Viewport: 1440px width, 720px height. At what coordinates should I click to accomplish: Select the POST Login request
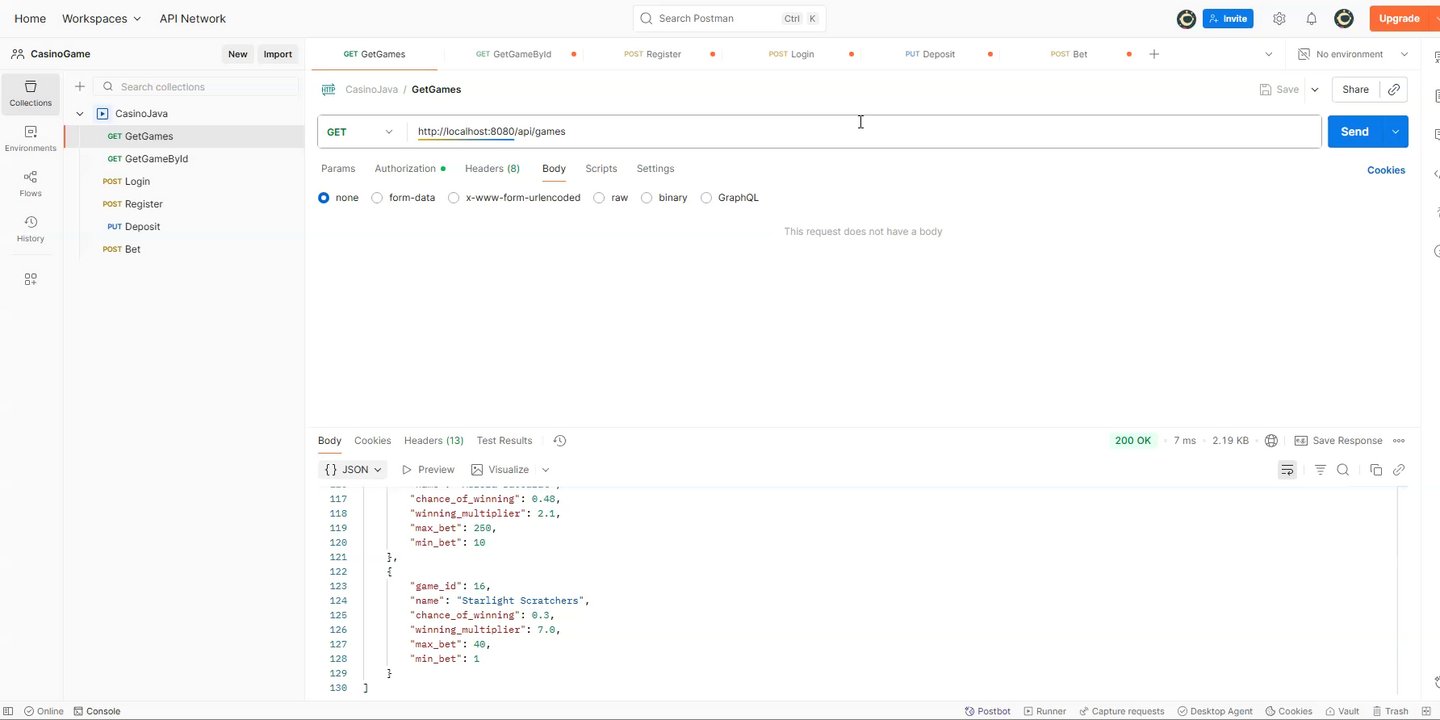183,182
